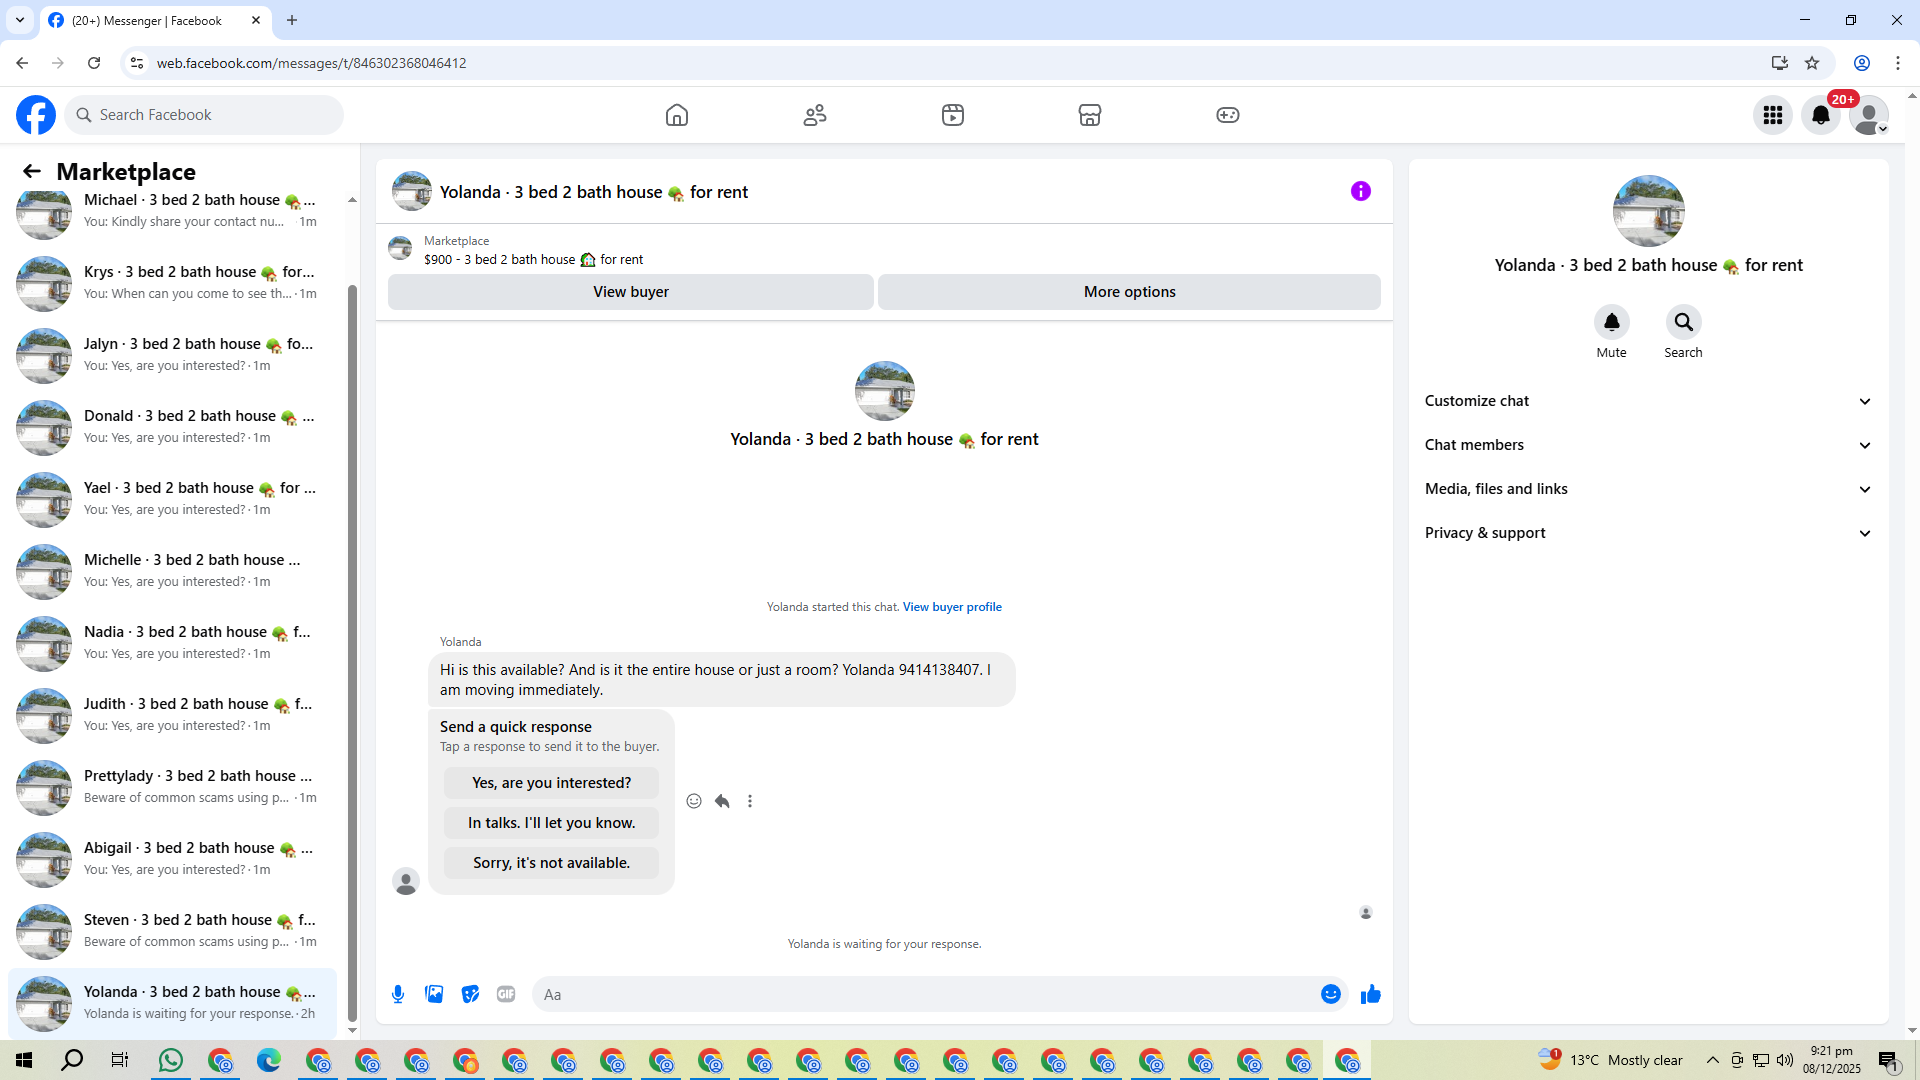
Task: Open the Gaming controller icon
Action: coord(1228,115)
